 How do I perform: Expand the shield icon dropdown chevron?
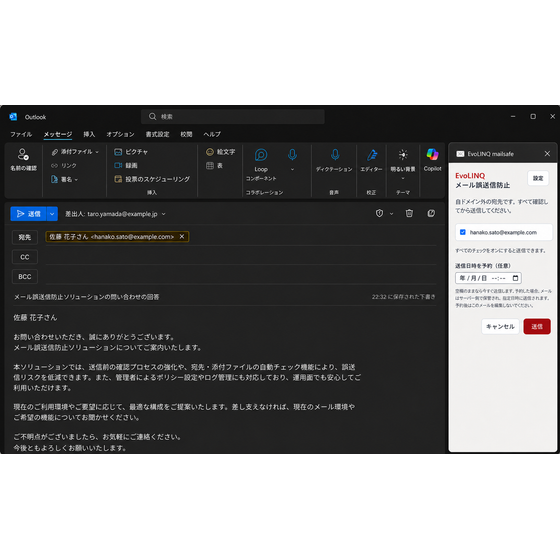pyautogui.click(x=391, y=214)
